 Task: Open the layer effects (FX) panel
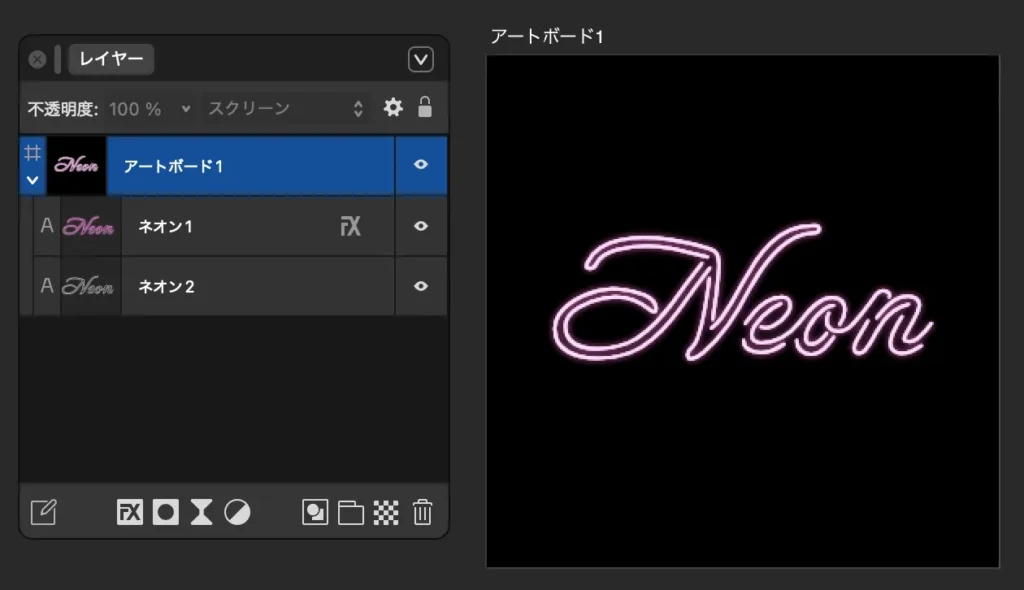click(130, 513)
